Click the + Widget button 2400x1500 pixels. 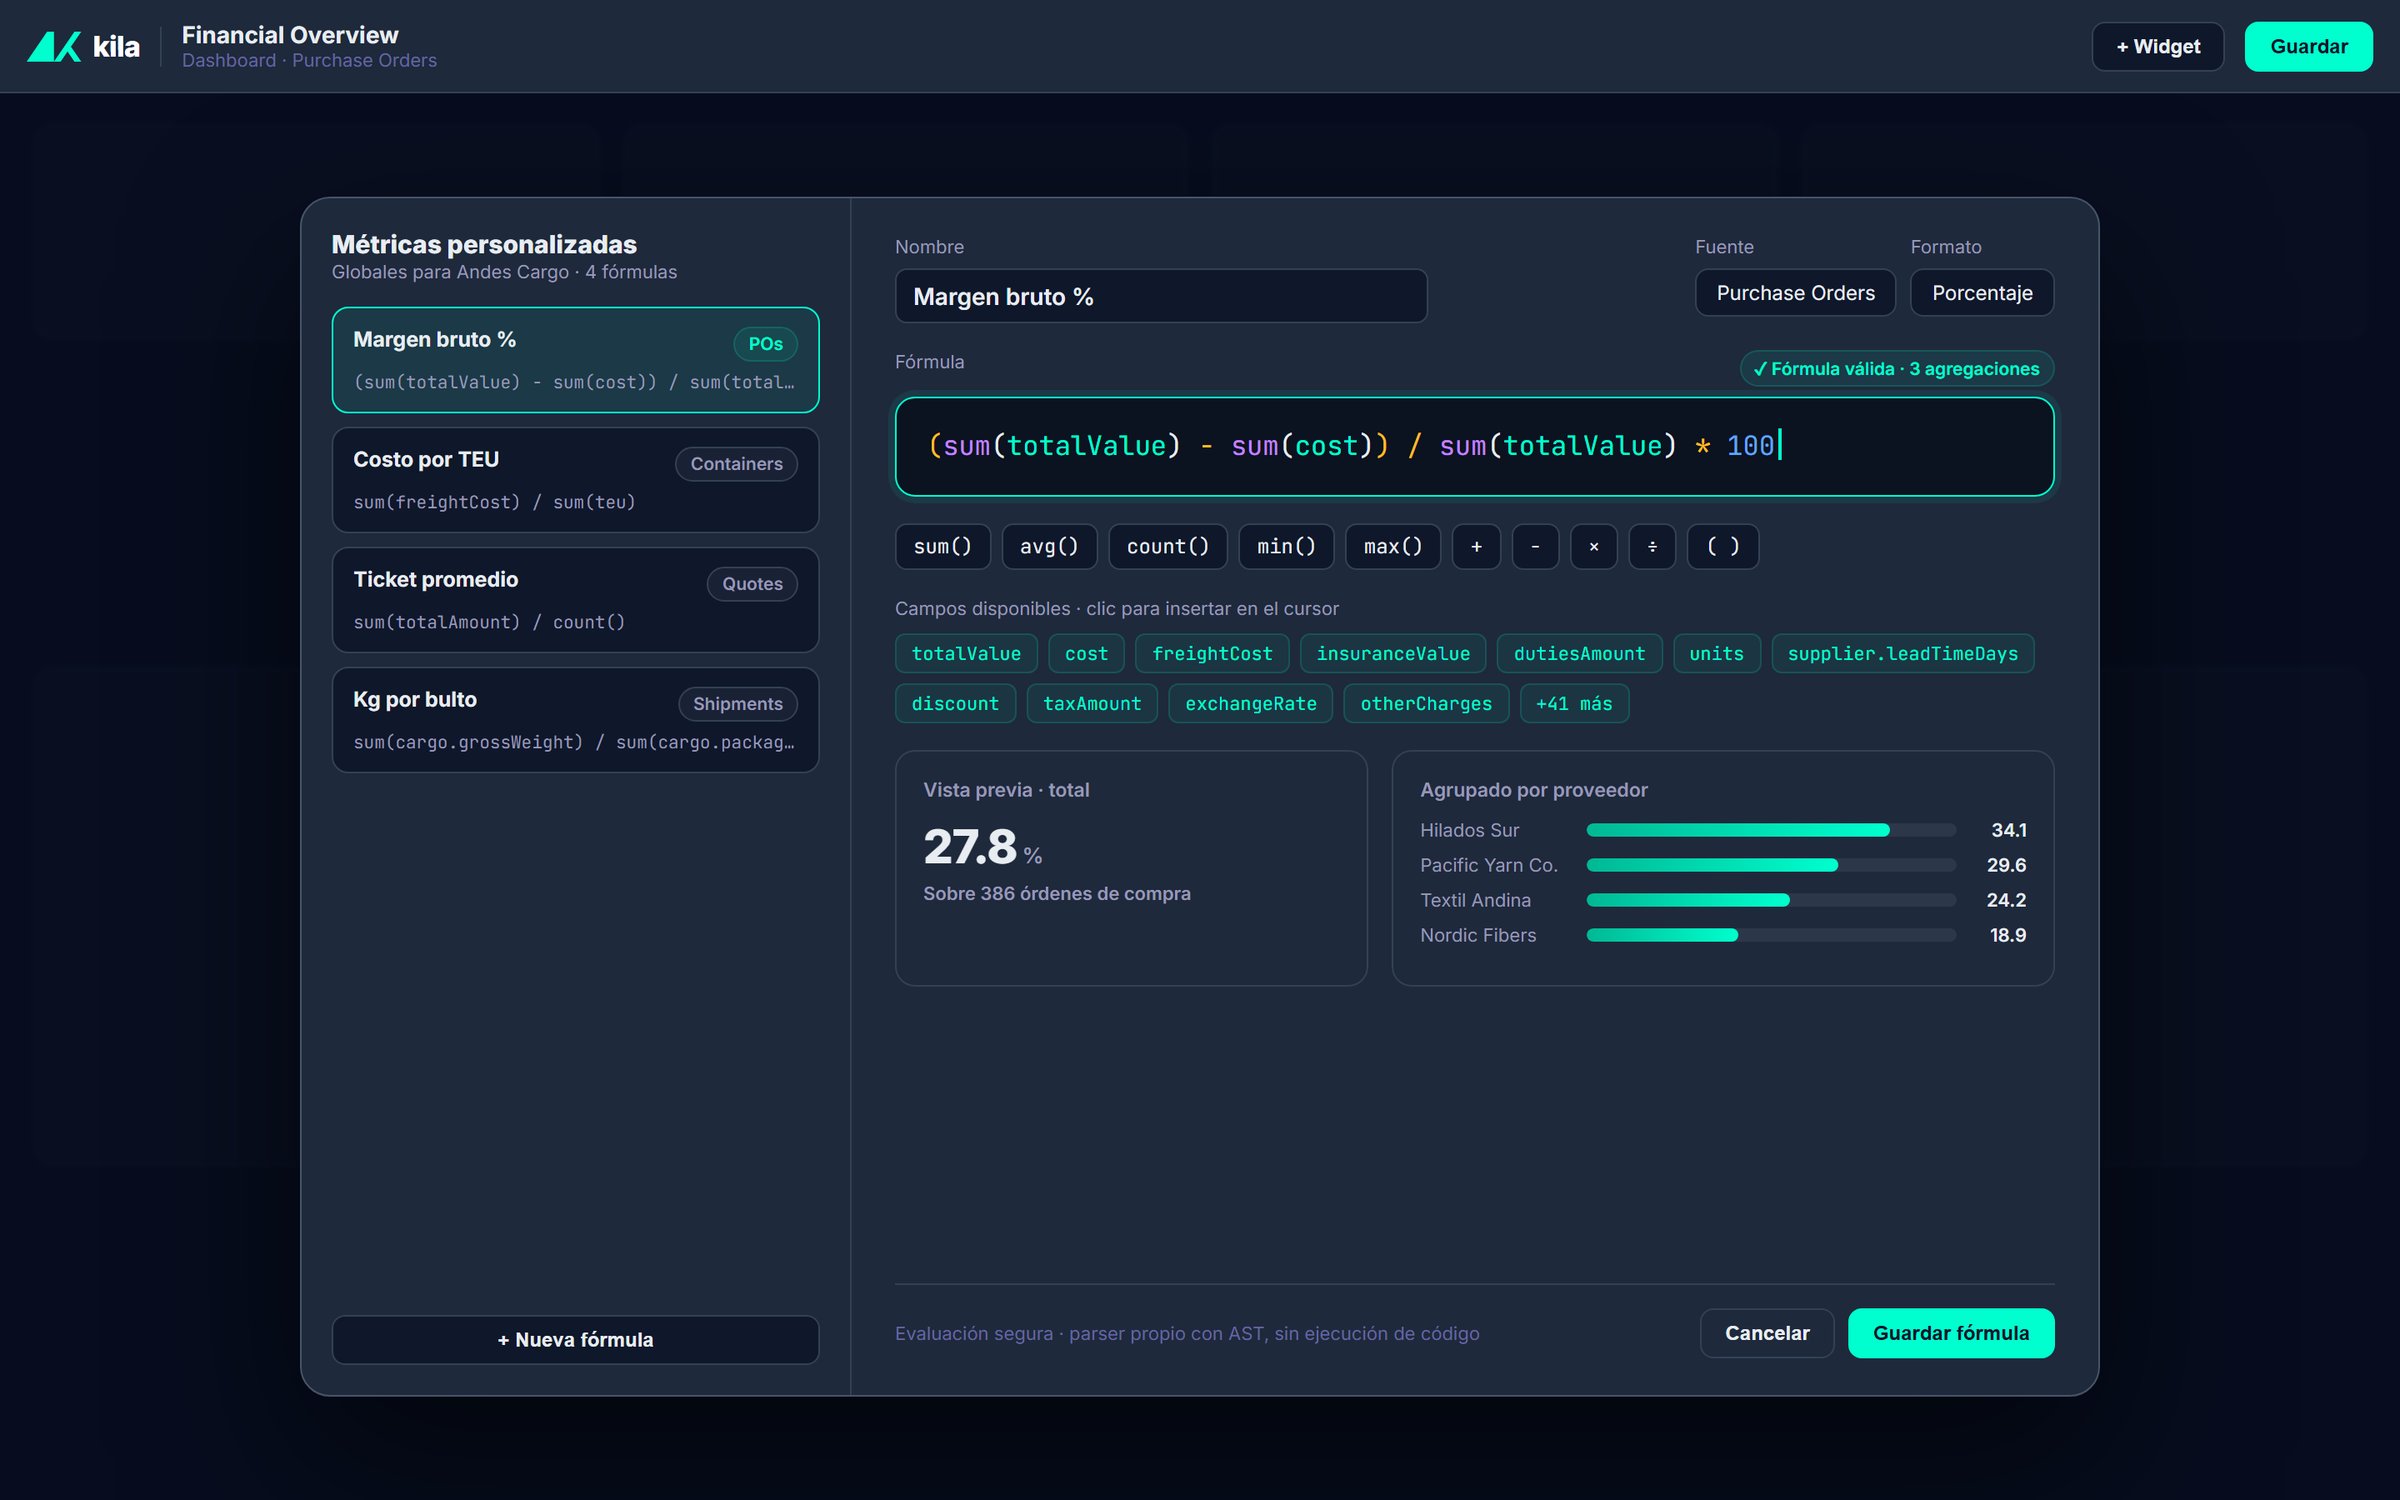[2158, 46]
